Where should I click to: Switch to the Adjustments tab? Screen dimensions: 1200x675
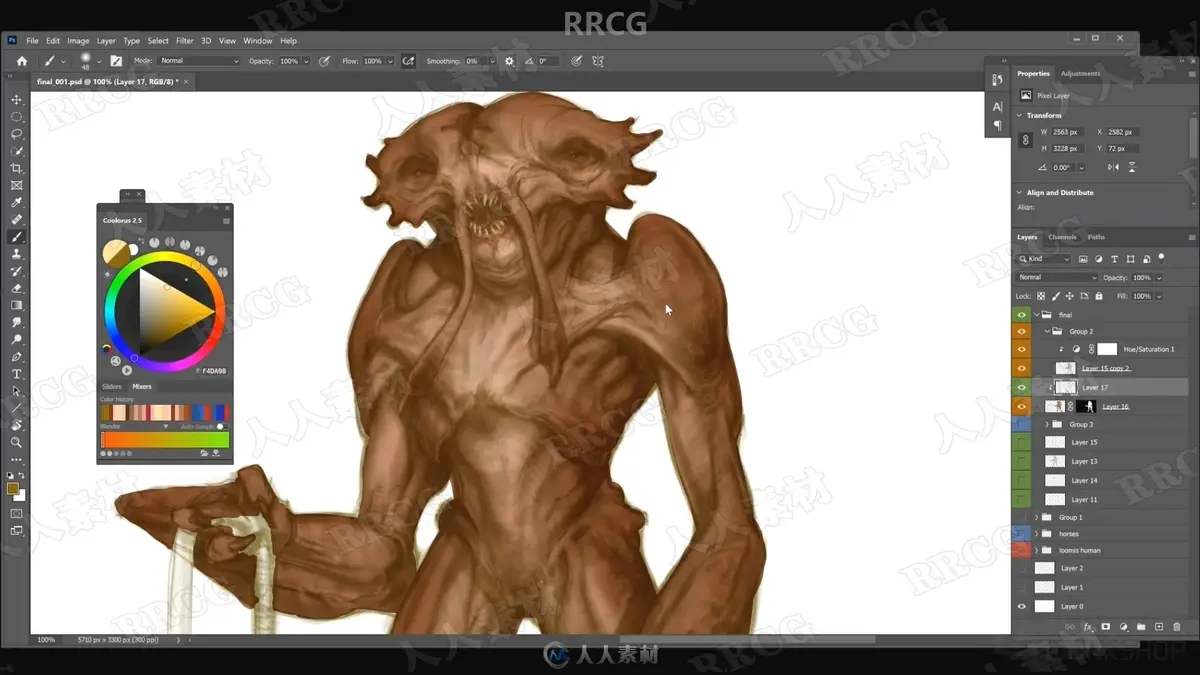point(1080,73)
